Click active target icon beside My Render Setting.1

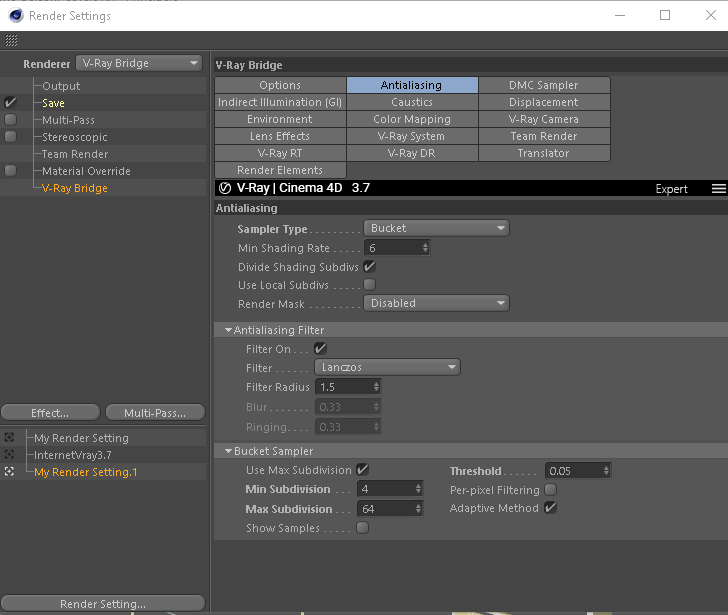(x=9, y=472)
